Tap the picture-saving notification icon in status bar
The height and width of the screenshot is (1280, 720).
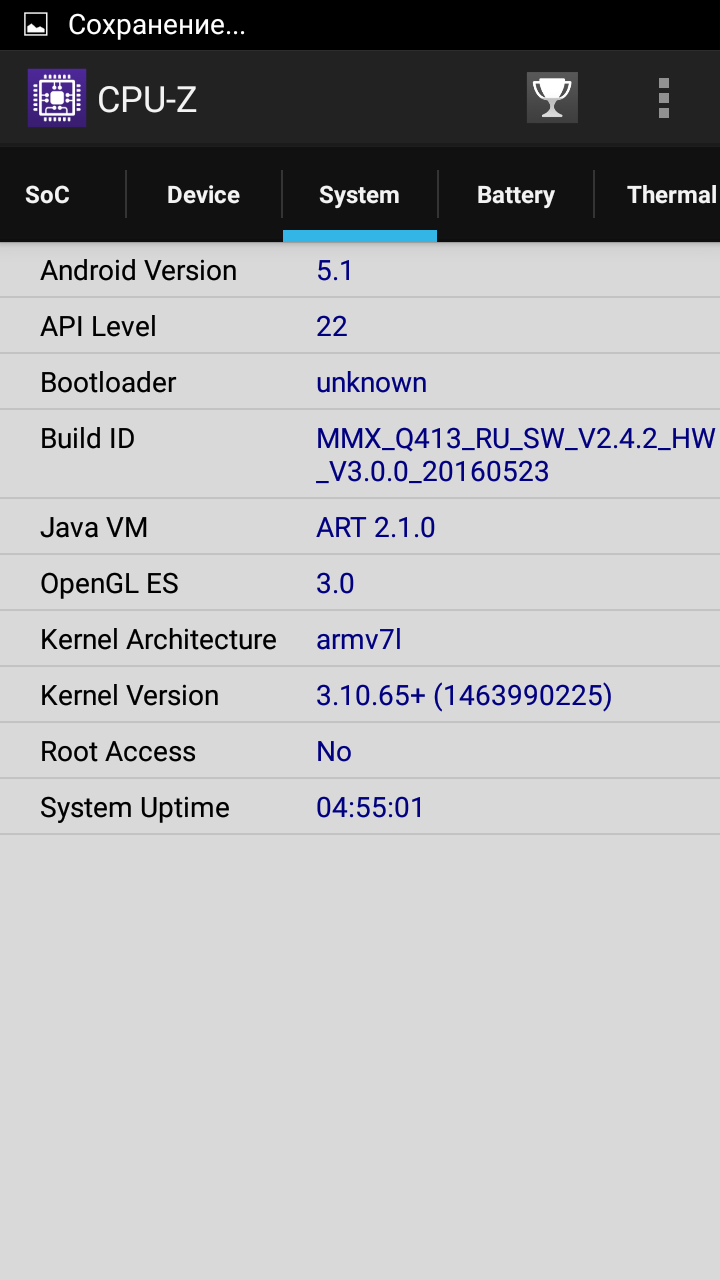[x=36, y=25]
